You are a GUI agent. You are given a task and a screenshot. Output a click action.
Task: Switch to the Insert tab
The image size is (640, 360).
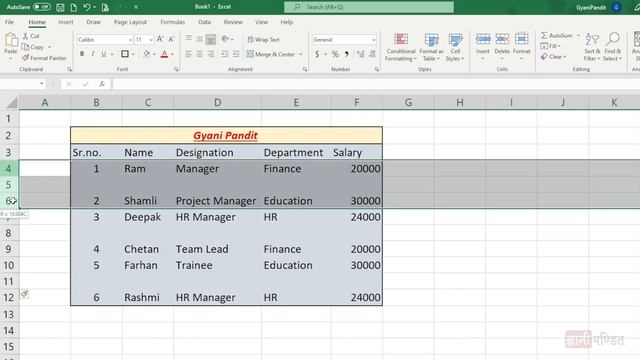click(66, 22)
